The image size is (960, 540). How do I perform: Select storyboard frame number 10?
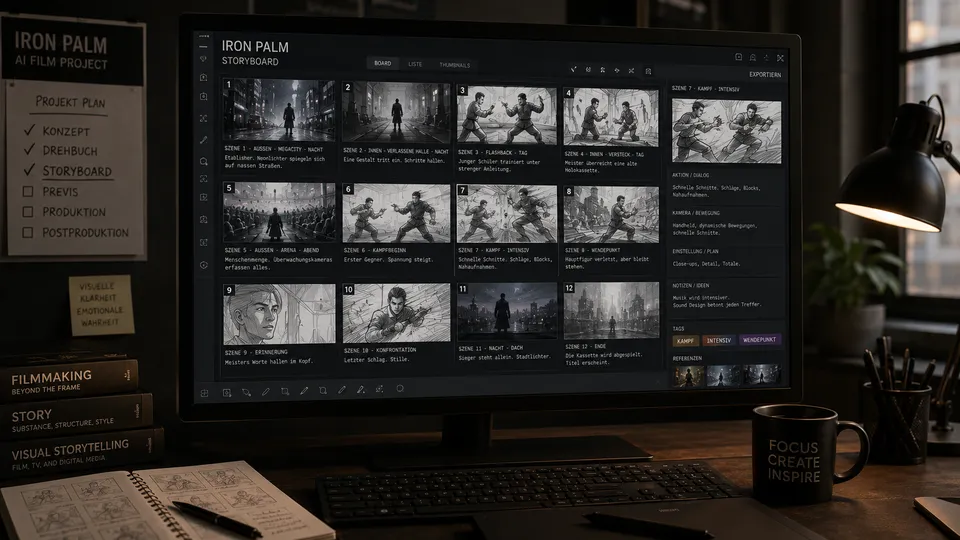point(396,313)
